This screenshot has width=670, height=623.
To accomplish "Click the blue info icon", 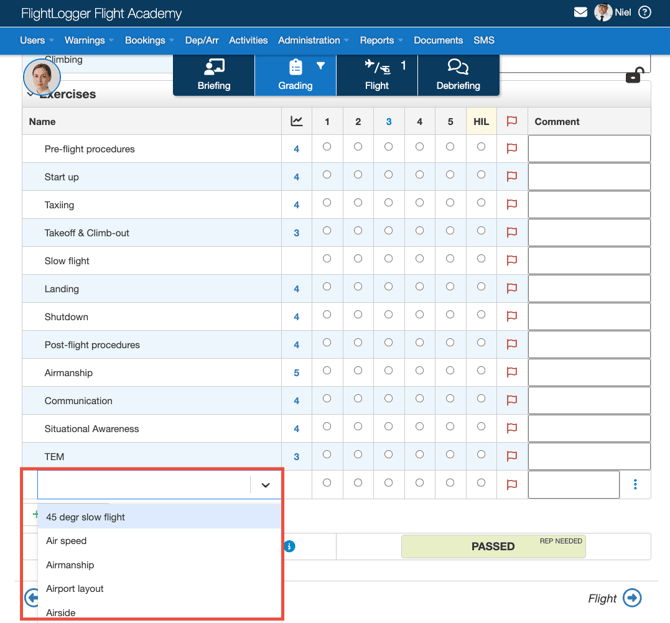I will coord(289,546).
